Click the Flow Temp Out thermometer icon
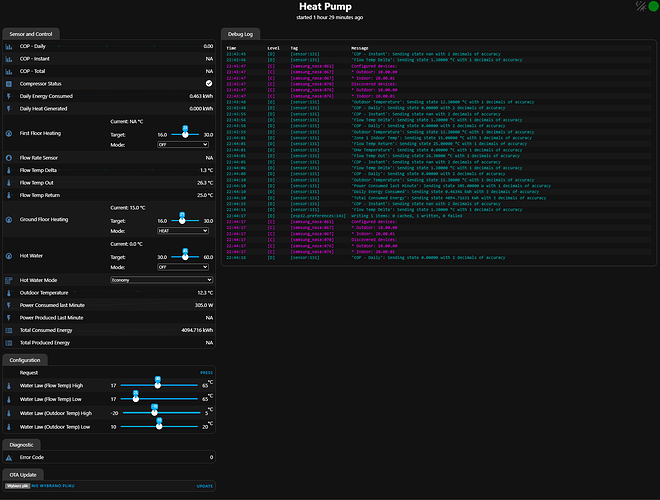This screenshot has height=500, width=660. click(9, 182)
